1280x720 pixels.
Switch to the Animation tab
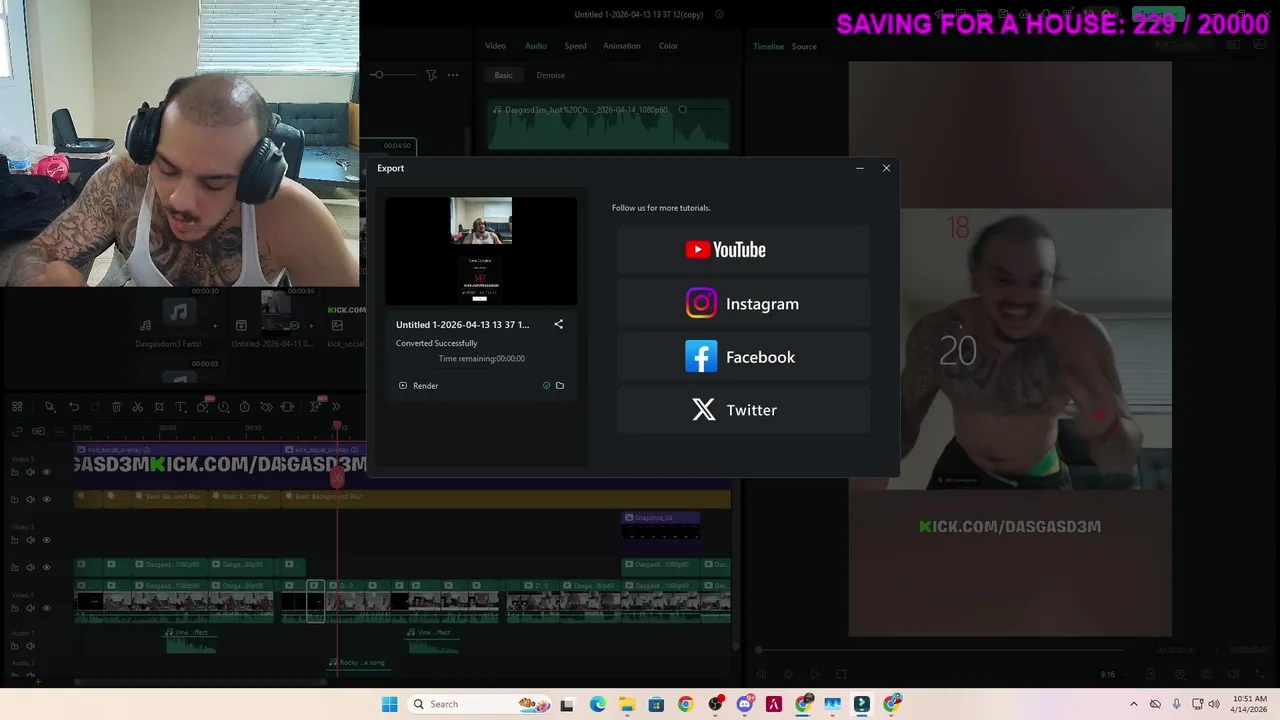coord(621,46)
